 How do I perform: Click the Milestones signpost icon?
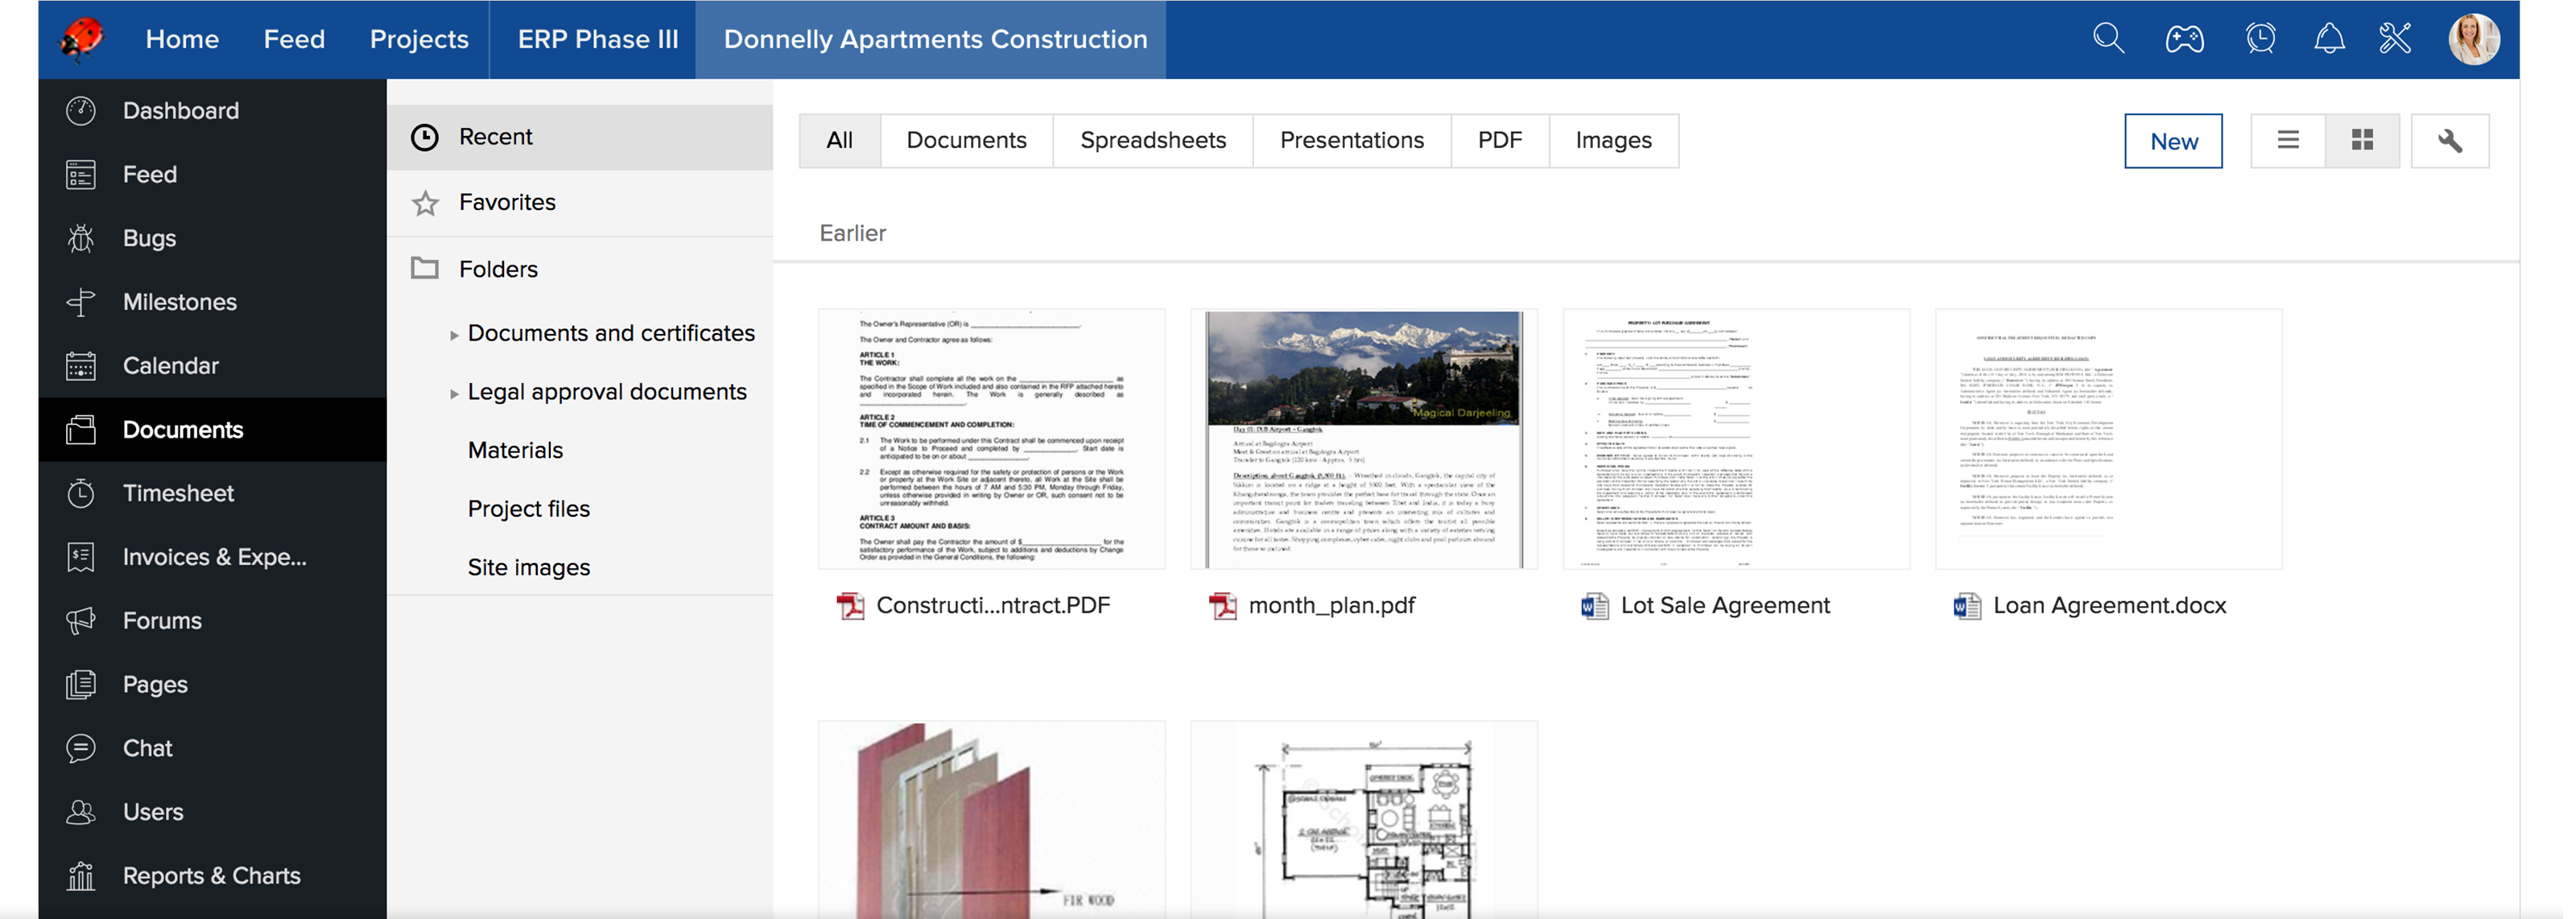(81, 302)
